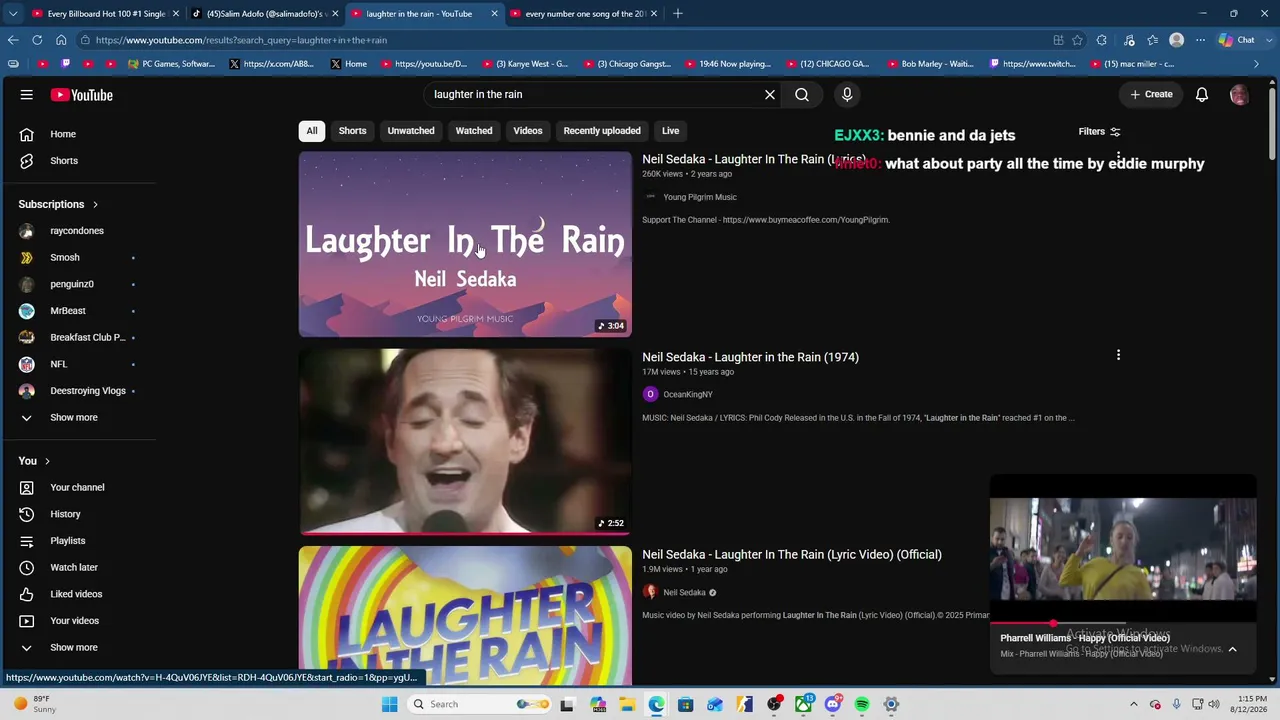Open the Filters options
1280x720 pixels.
1099,132
